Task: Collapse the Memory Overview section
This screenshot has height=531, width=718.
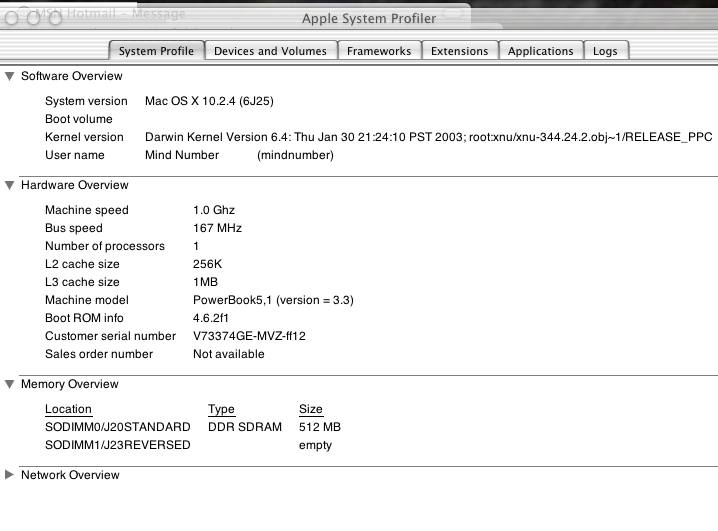Action: click(10, 384)
